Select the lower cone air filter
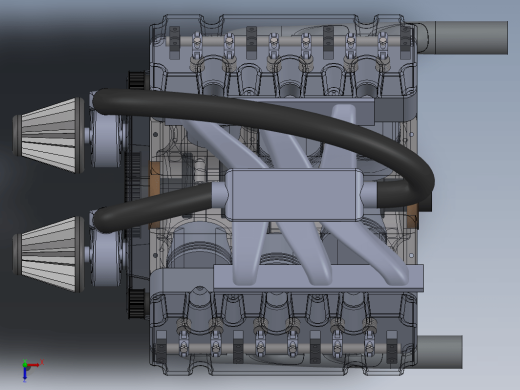This screenshot has height=390, width=520. pyautogui.click(x=49, y=254)
